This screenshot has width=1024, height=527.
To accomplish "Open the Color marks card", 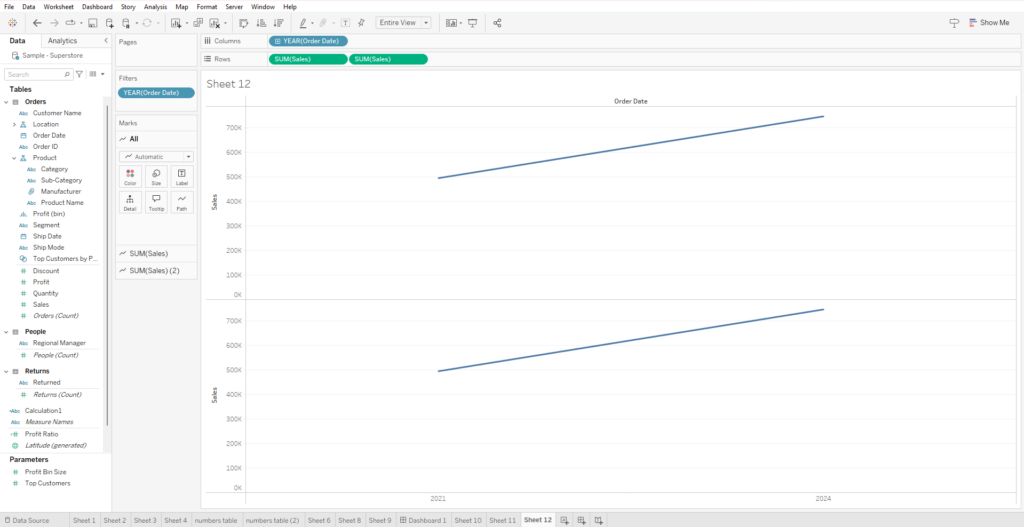I will pos(130,176).
